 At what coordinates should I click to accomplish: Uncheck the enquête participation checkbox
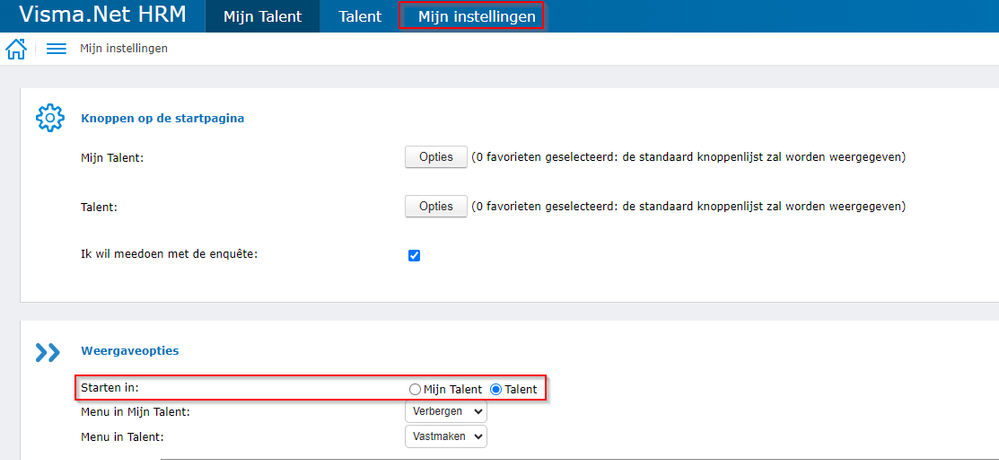click(414, 255)
